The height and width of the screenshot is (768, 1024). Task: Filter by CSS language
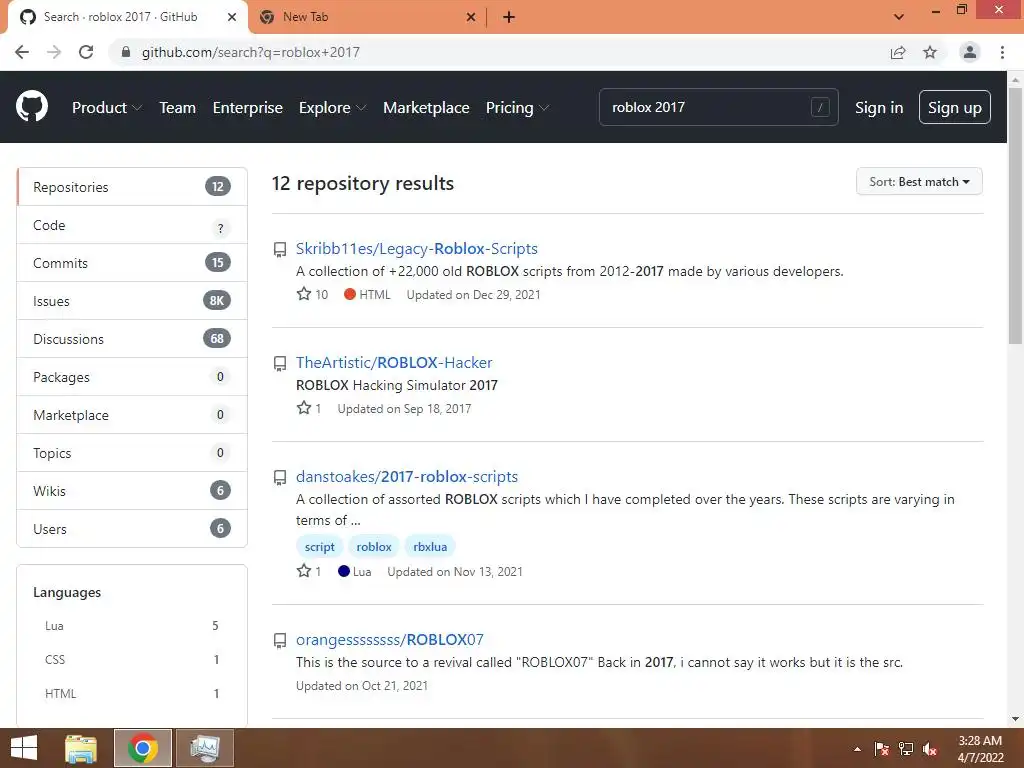tap(132, 660)
